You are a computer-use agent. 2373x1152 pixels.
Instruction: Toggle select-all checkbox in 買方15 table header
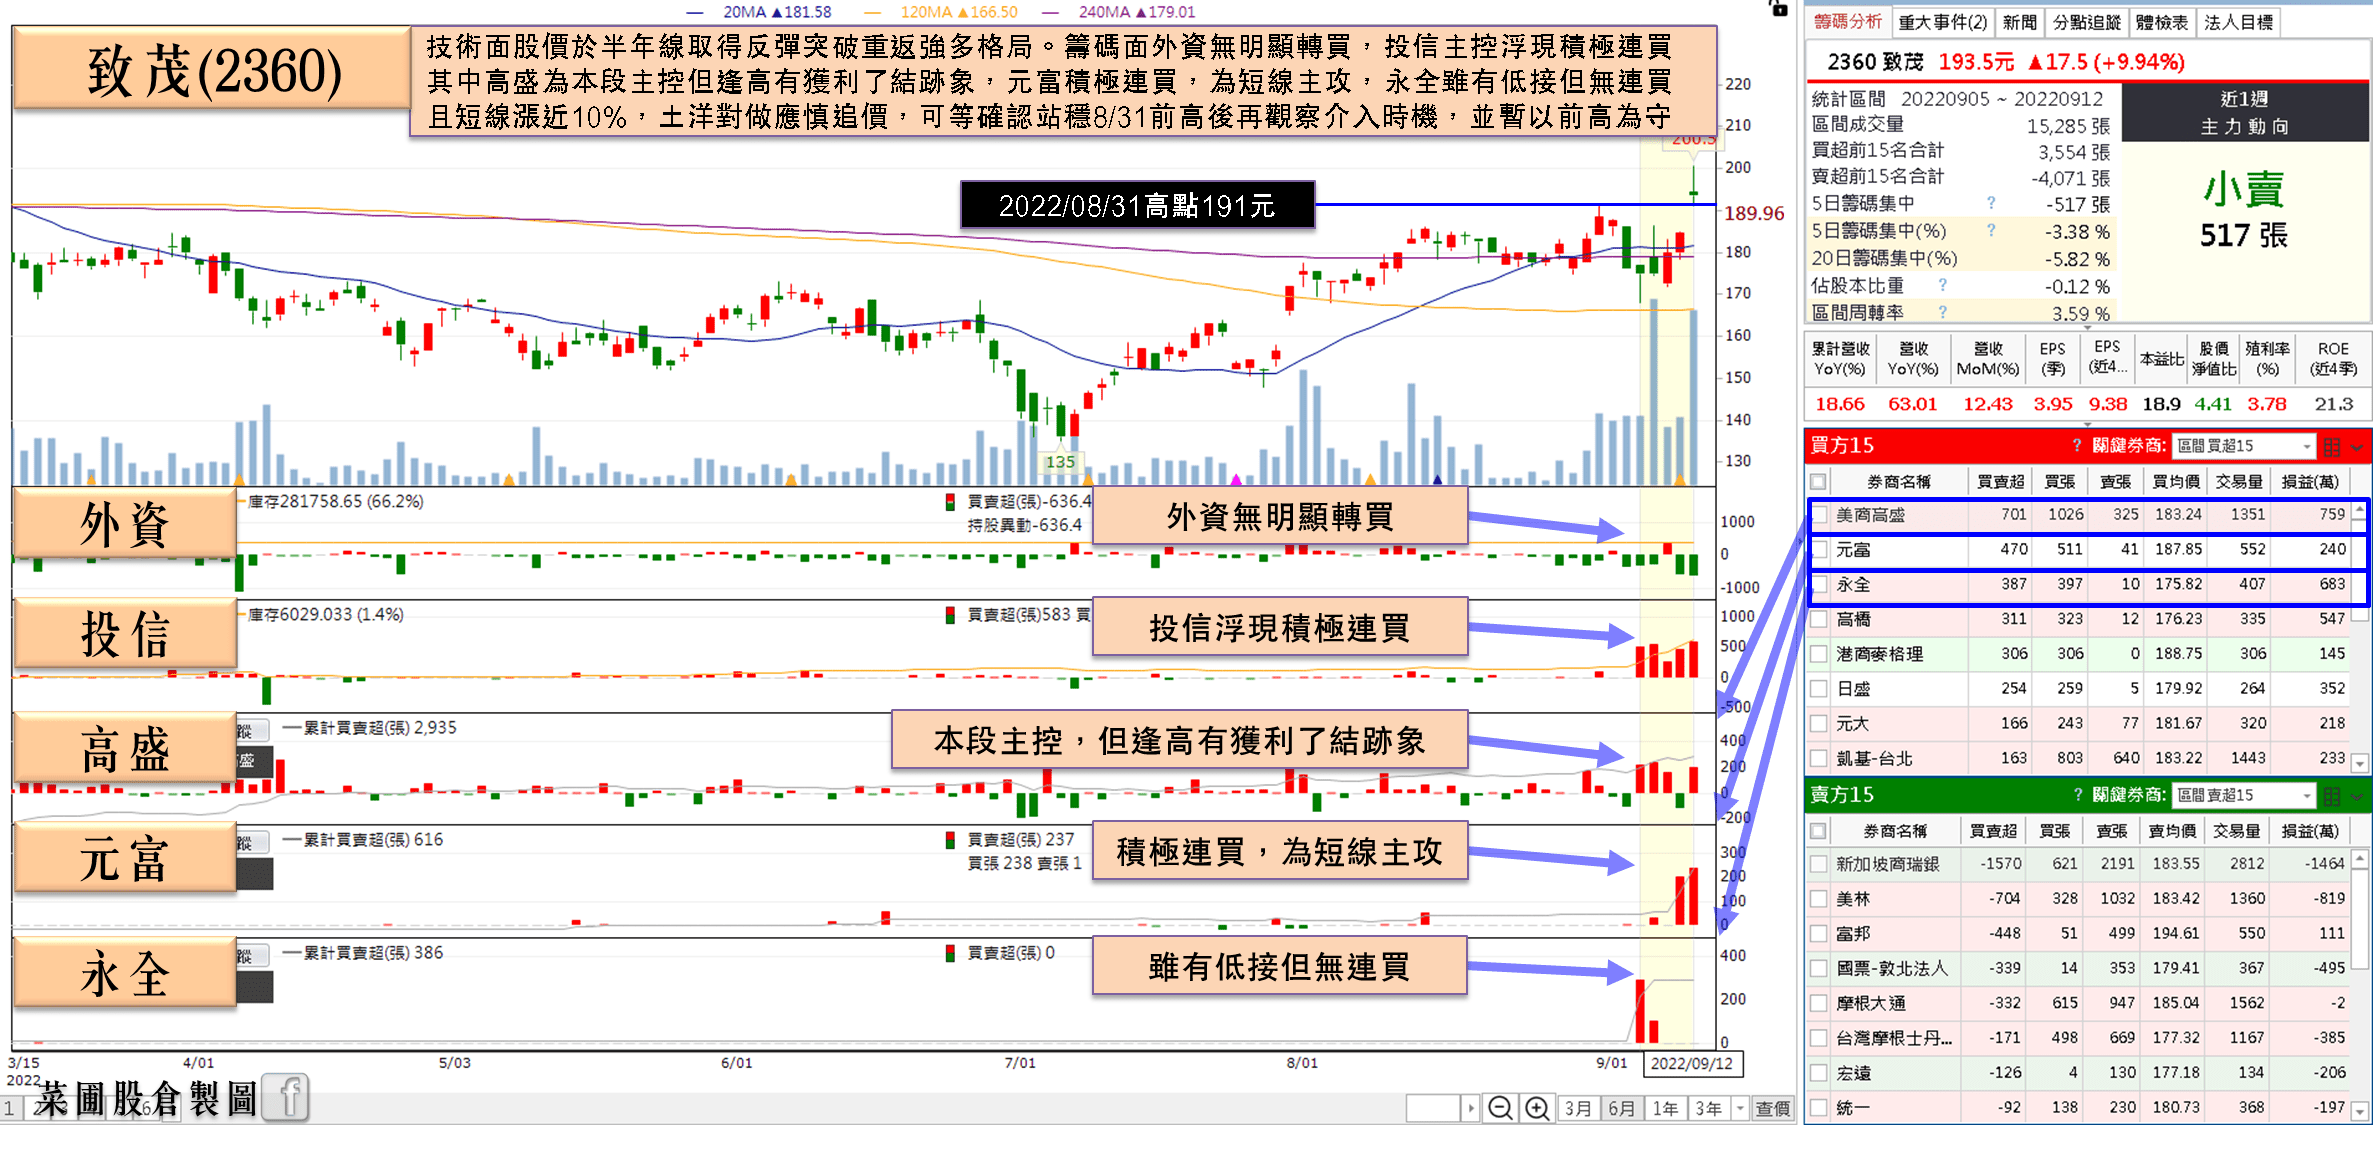coord(1819,481)
